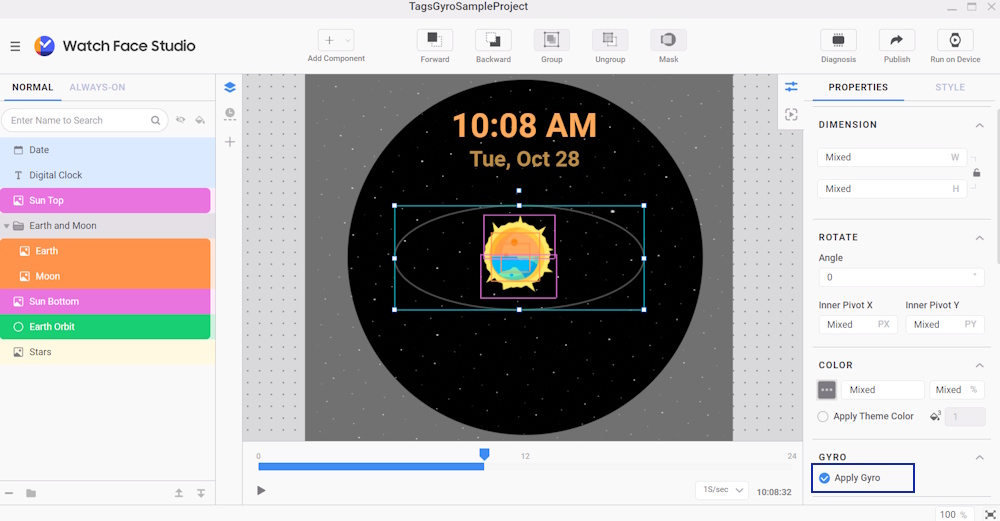The height and width of the screenshot is (521, 1000).
Task: Toggle layer visibility eye icon
Action: (181, 120)
